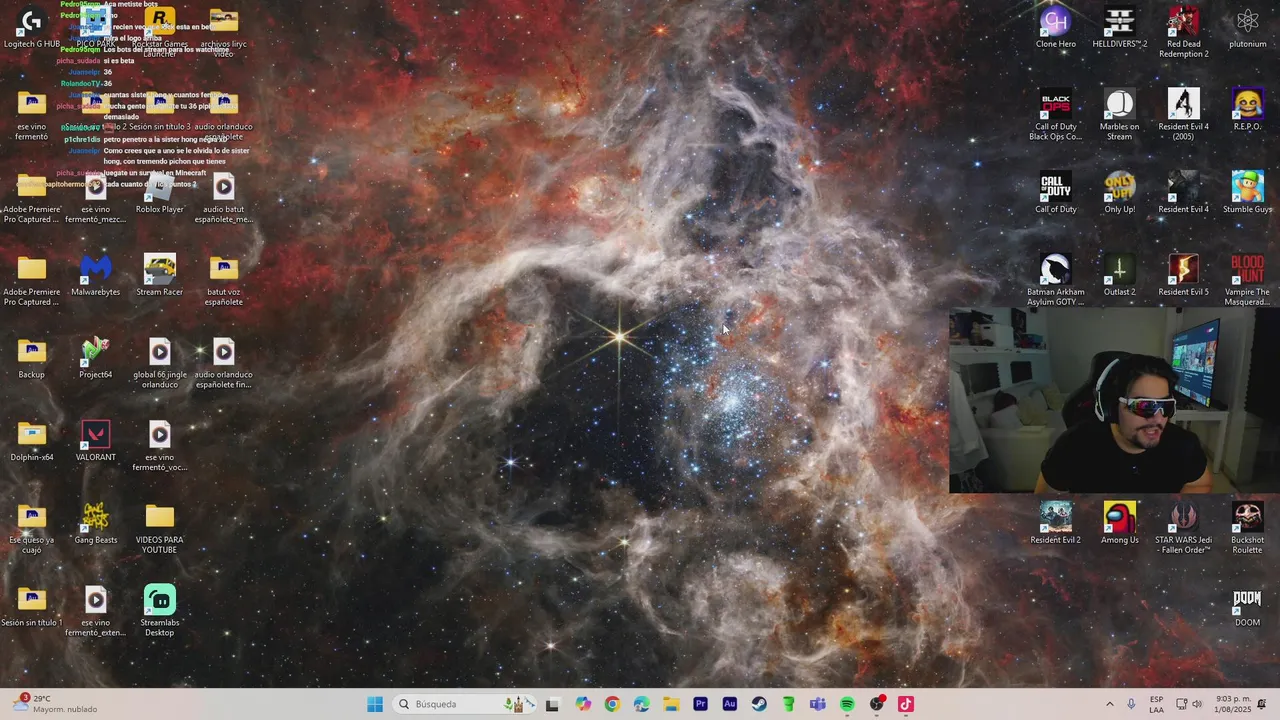
Task: Launch HELLDIVERS 2 from the desktop
Action: tap(1120, 28)
